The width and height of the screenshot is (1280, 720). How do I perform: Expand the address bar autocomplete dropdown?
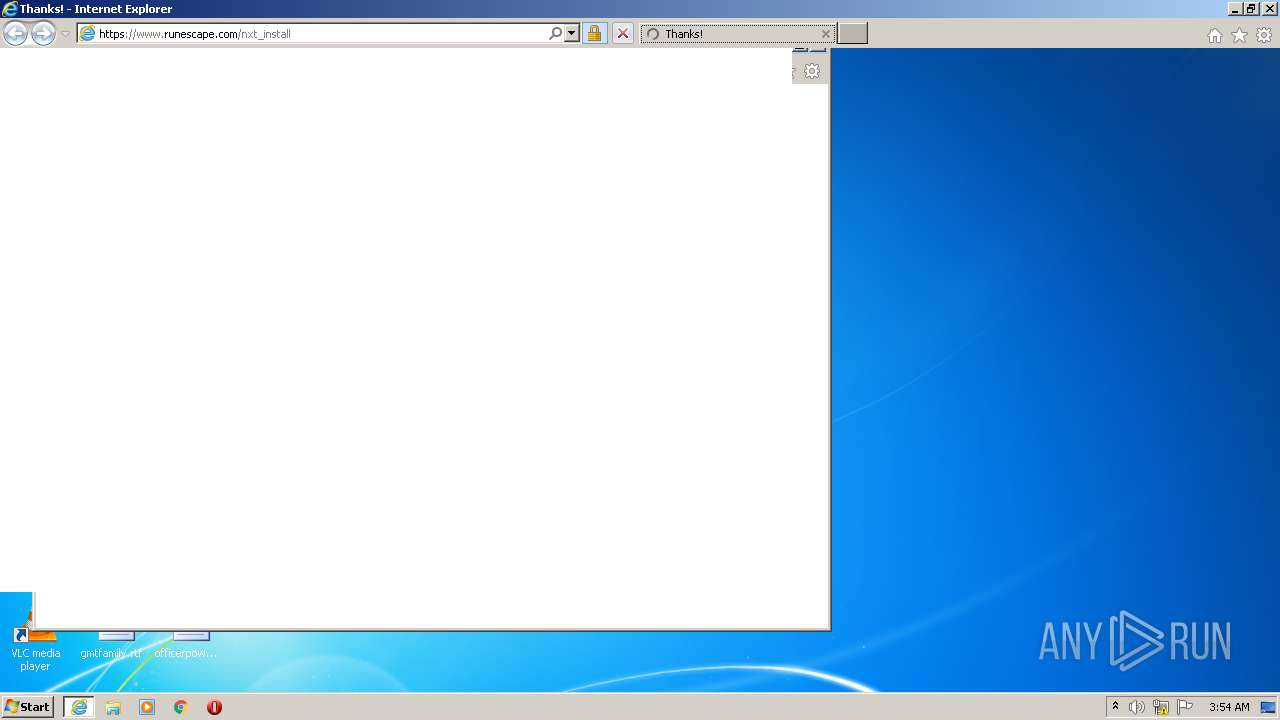point(572,34)
